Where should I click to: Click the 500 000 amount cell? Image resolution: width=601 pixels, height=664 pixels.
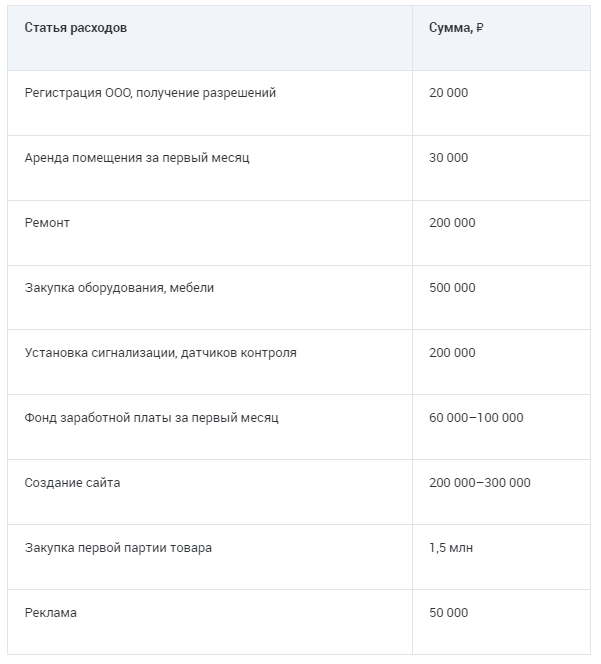click(452, 288)
